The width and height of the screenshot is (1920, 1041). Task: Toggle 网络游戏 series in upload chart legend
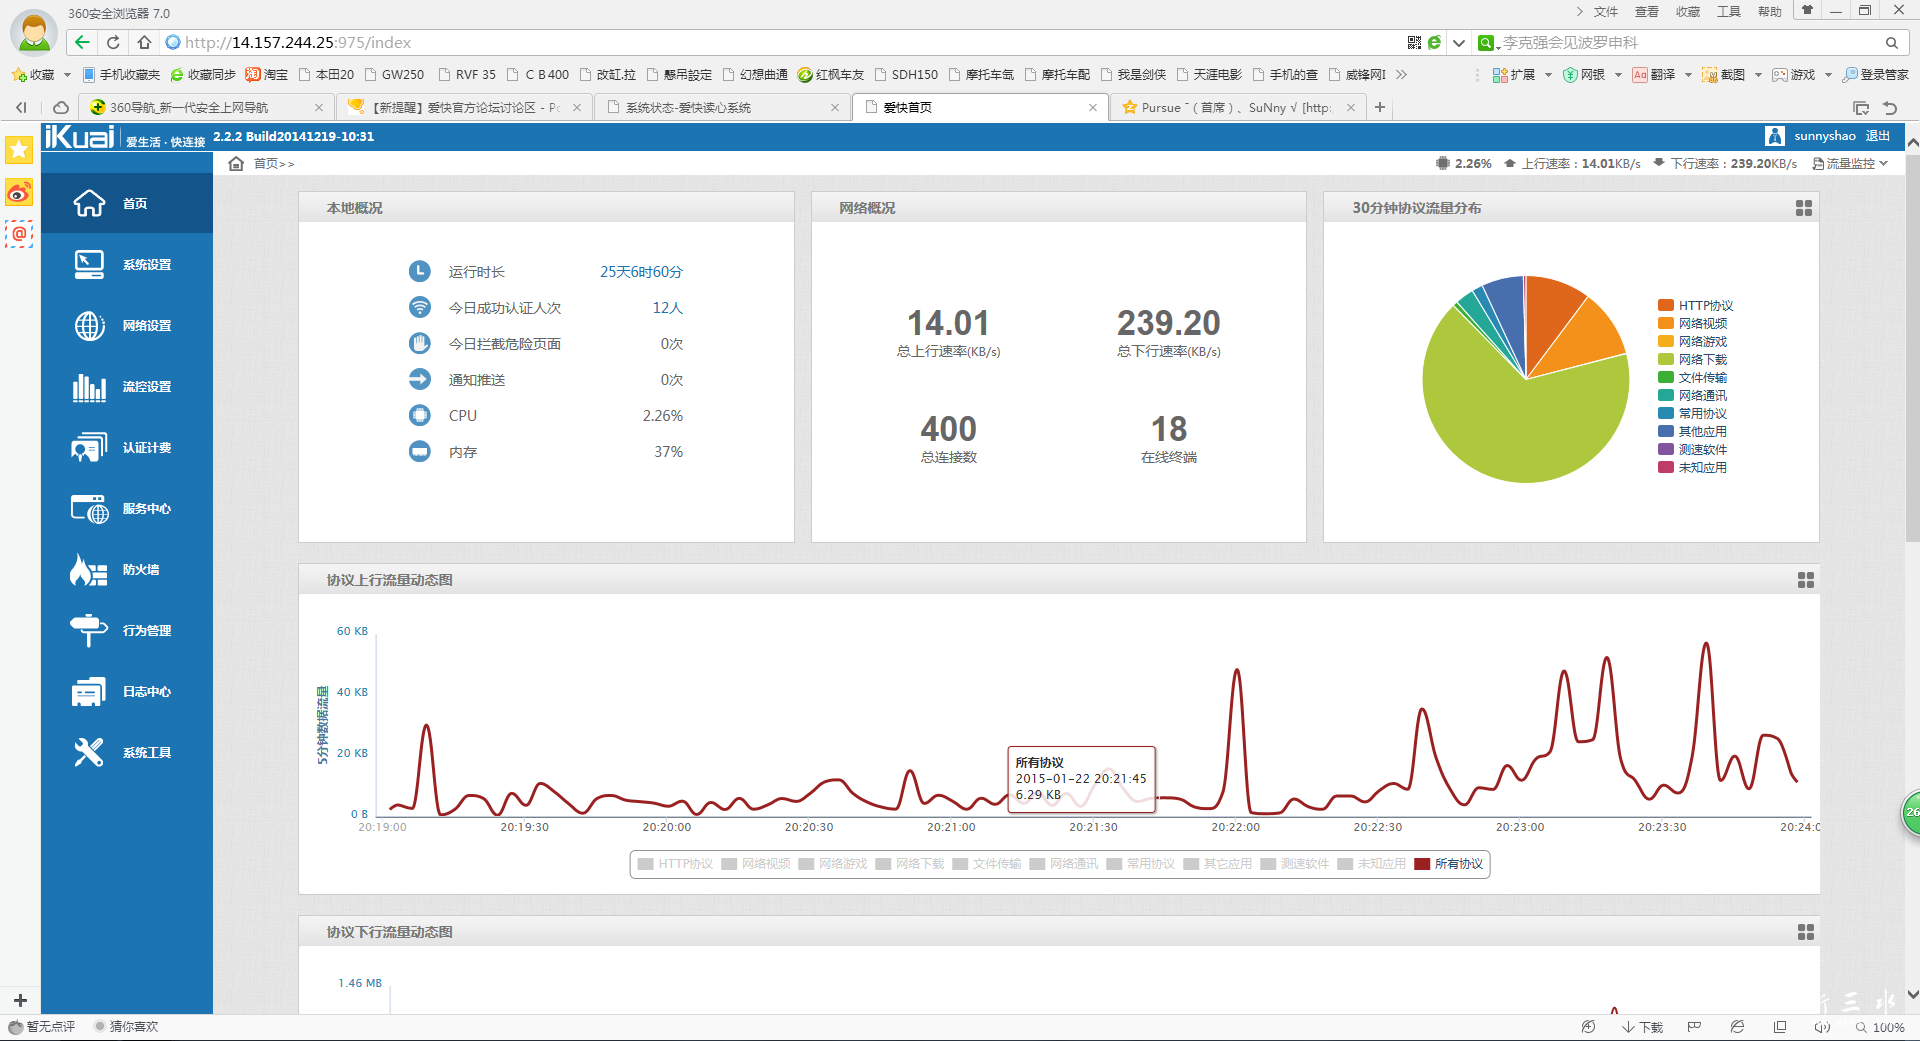tap(833, 864)
